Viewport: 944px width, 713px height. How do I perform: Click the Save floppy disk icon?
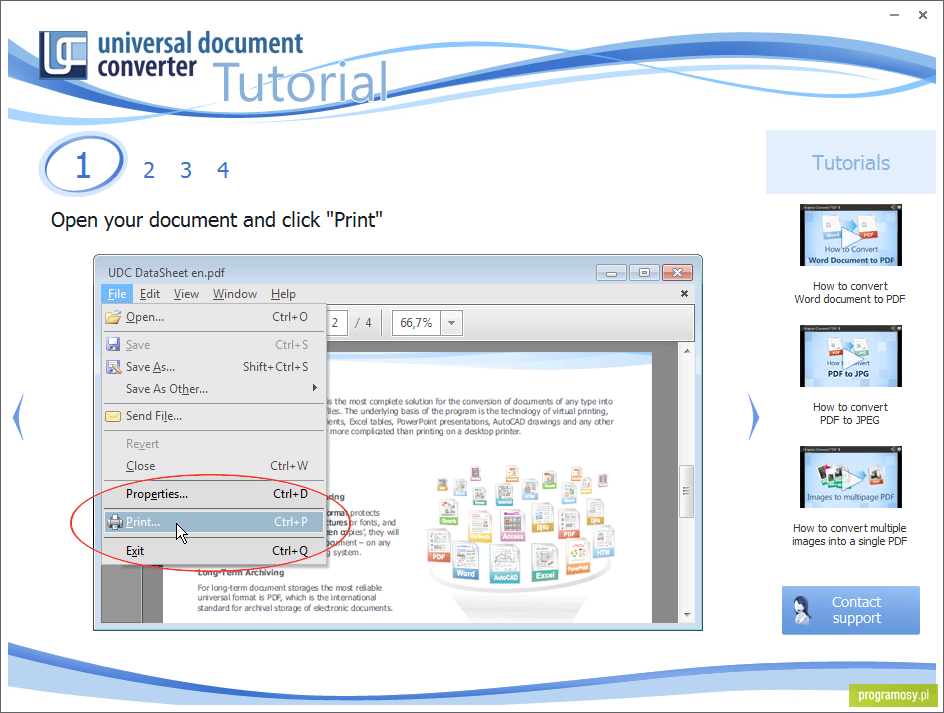(113, 344)
